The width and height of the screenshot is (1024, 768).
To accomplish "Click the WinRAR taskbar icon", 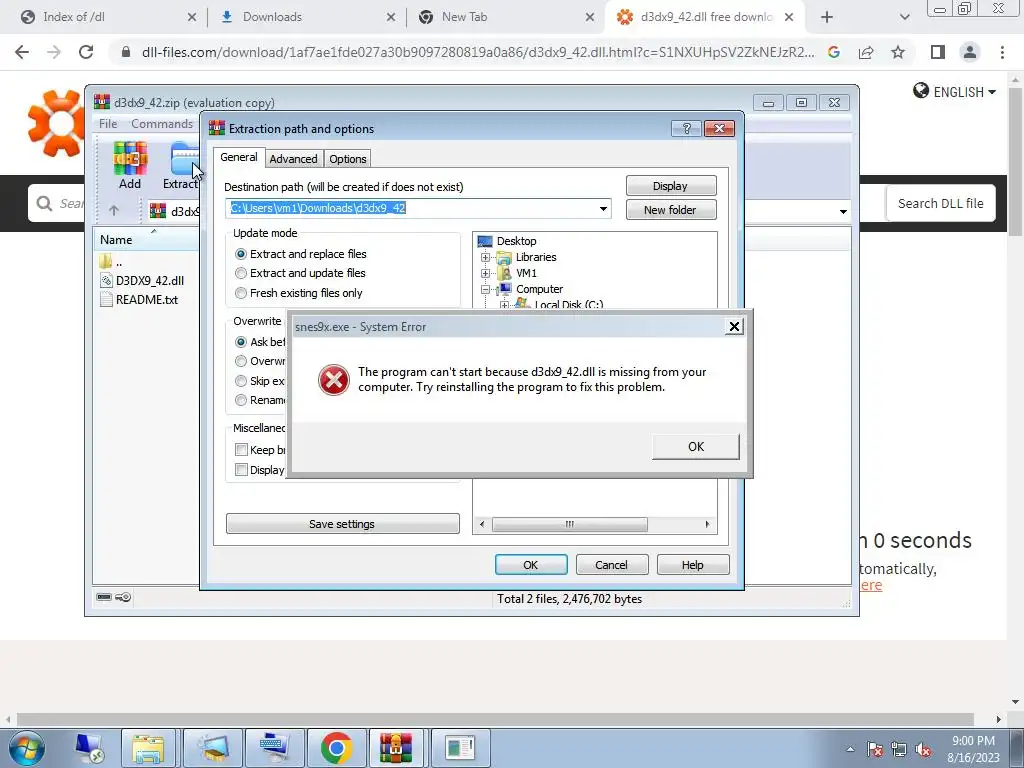I will 396,748.
